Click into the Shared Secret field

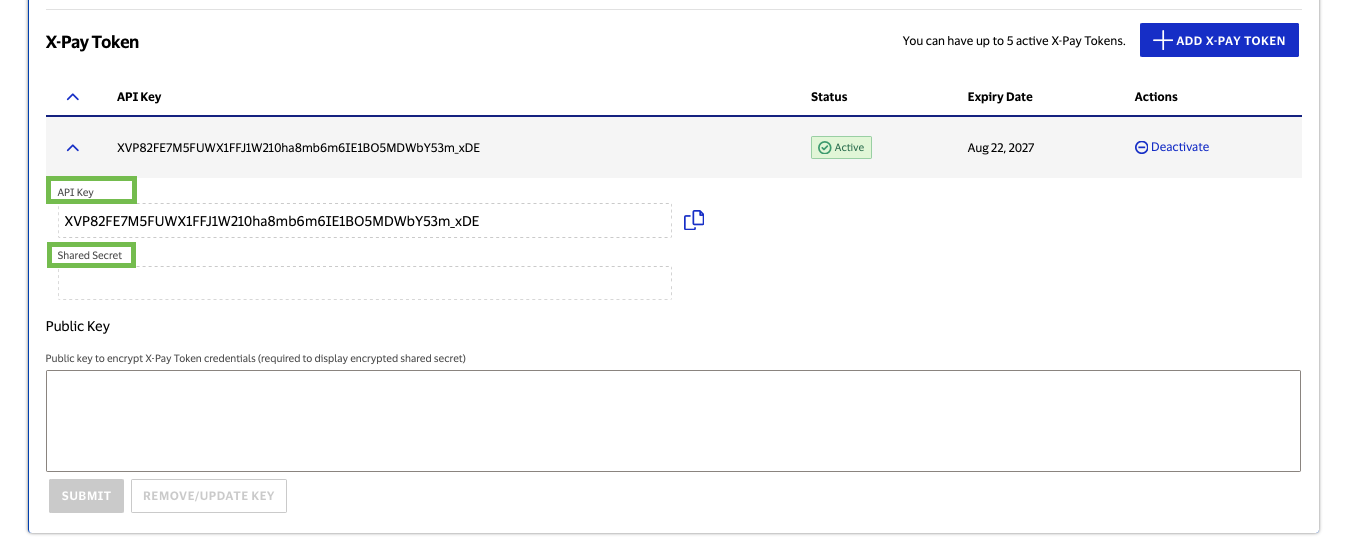[x=364, y=283]
